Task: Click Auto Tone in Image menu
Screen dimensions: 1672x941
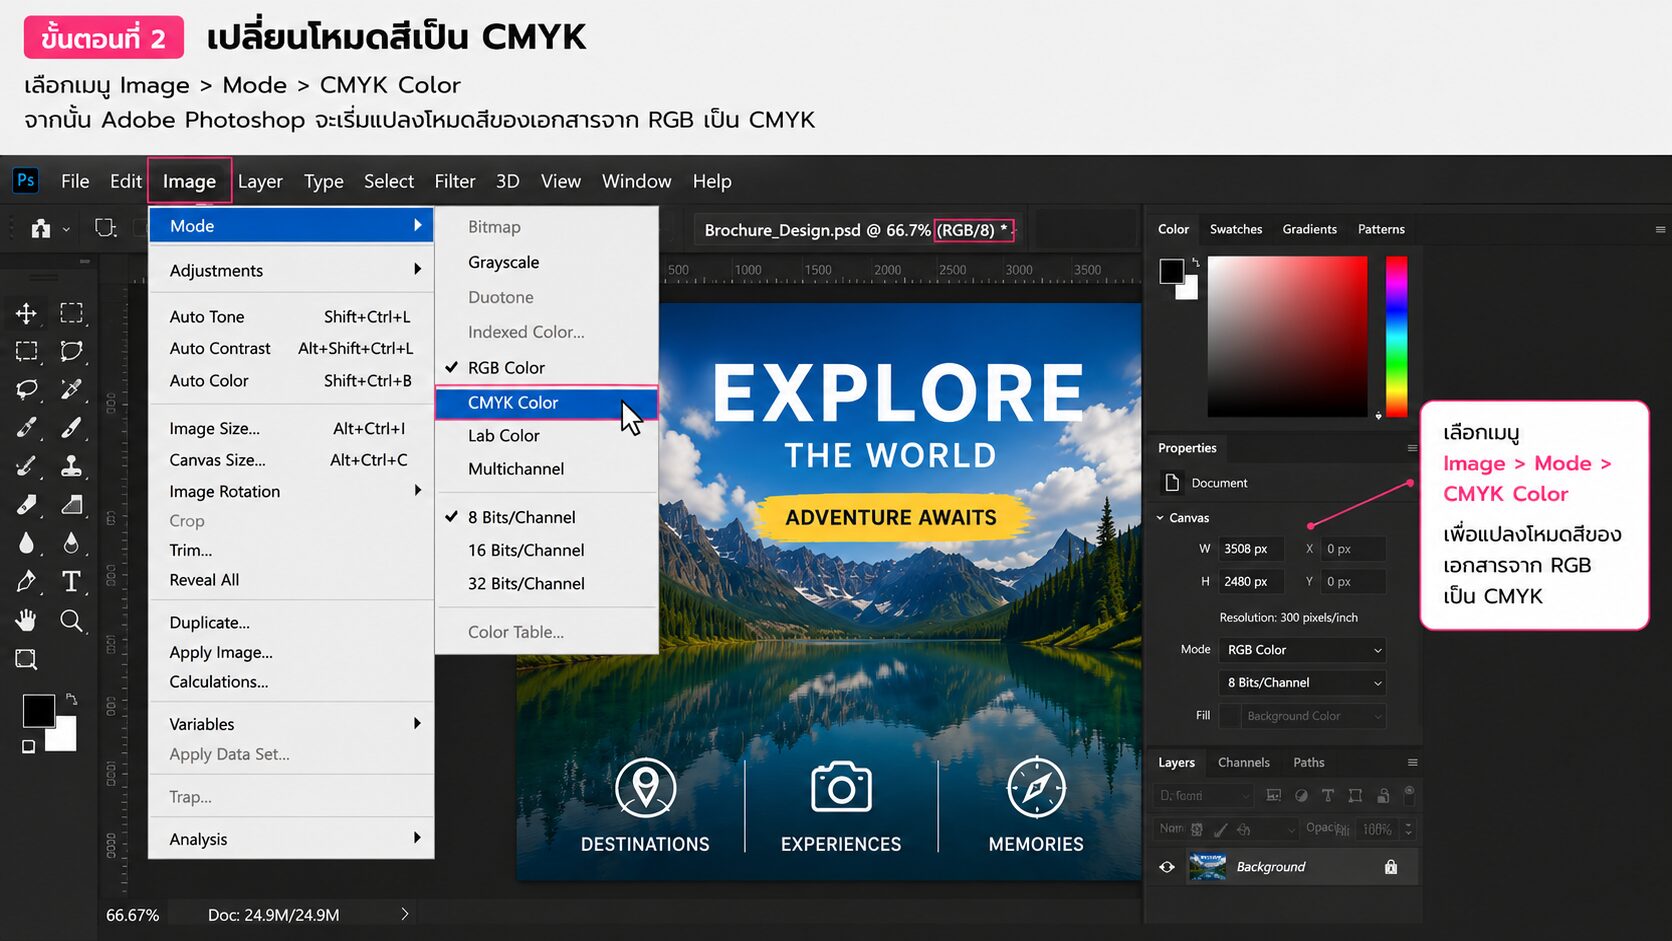Action: (x=291, y=316)
